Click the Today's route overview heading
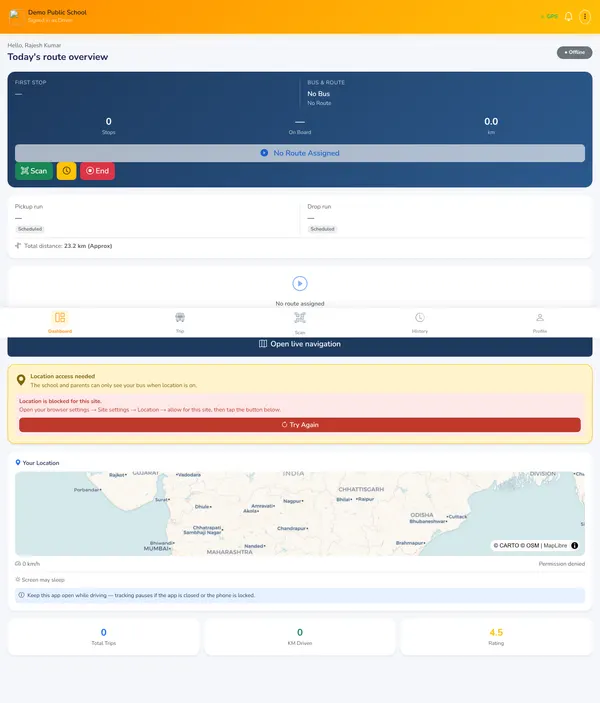Image resolution: width=600 pixels, height=703 pixels. coord(58,57)
